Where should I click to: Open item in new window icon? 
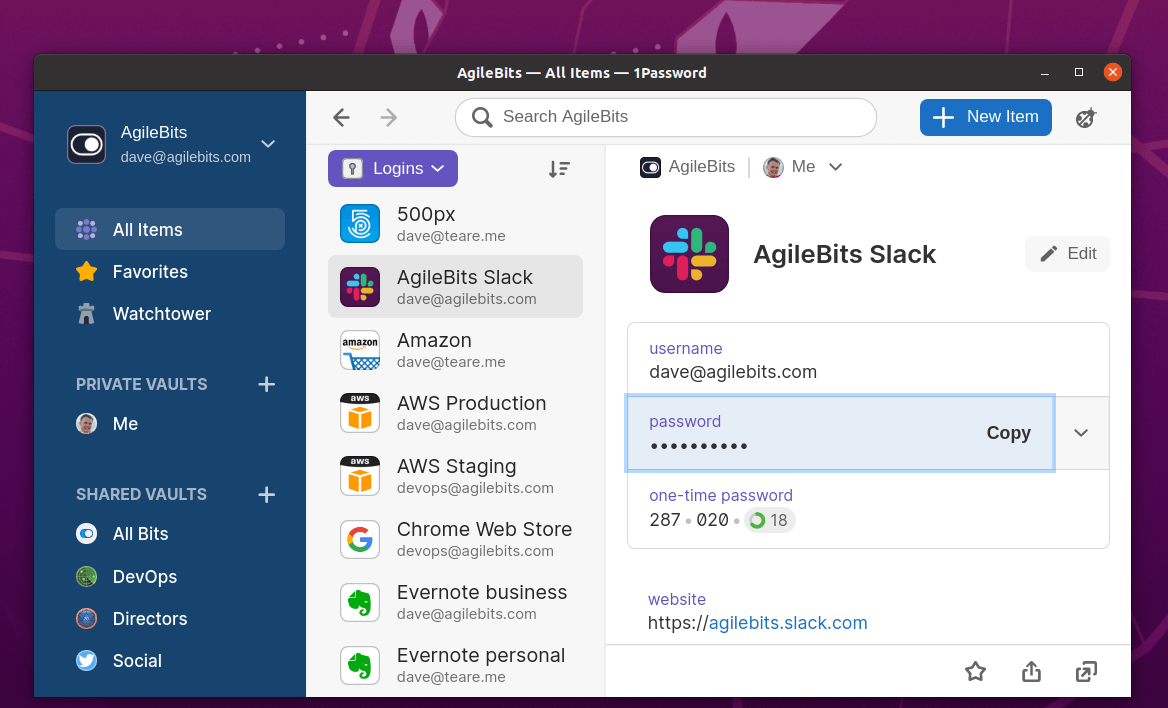(1086, 671)
